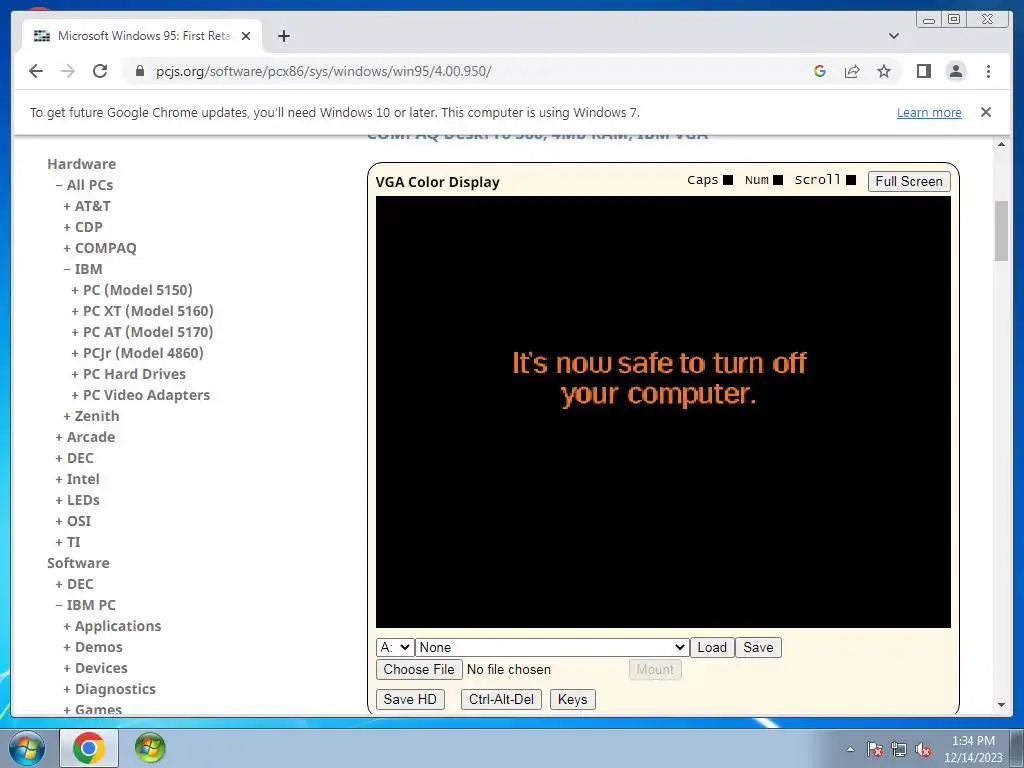Close the Microsoft Windows 95 tab

(246, 36)
